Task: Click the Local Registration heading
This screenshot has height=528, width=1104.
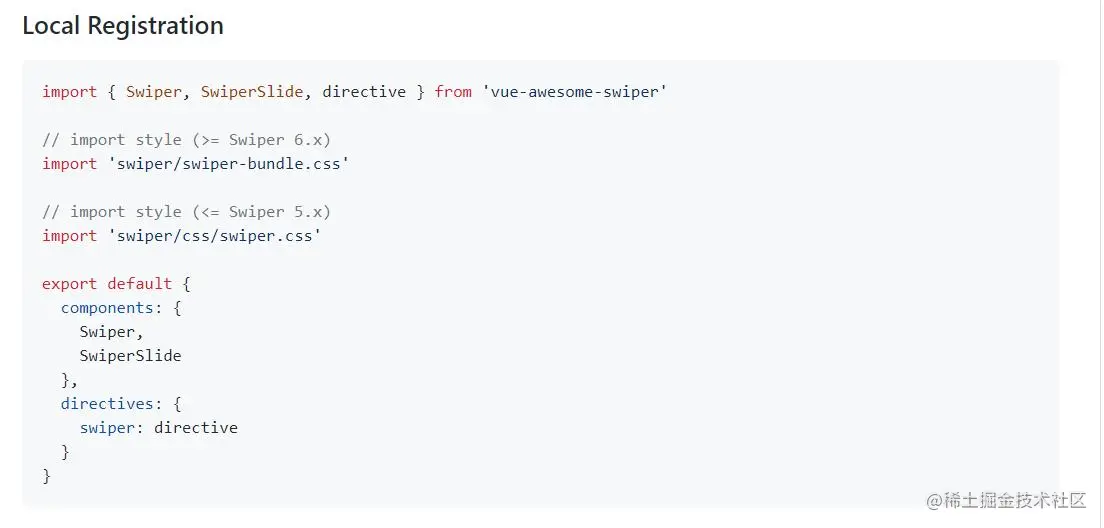Action: [123, 26]
